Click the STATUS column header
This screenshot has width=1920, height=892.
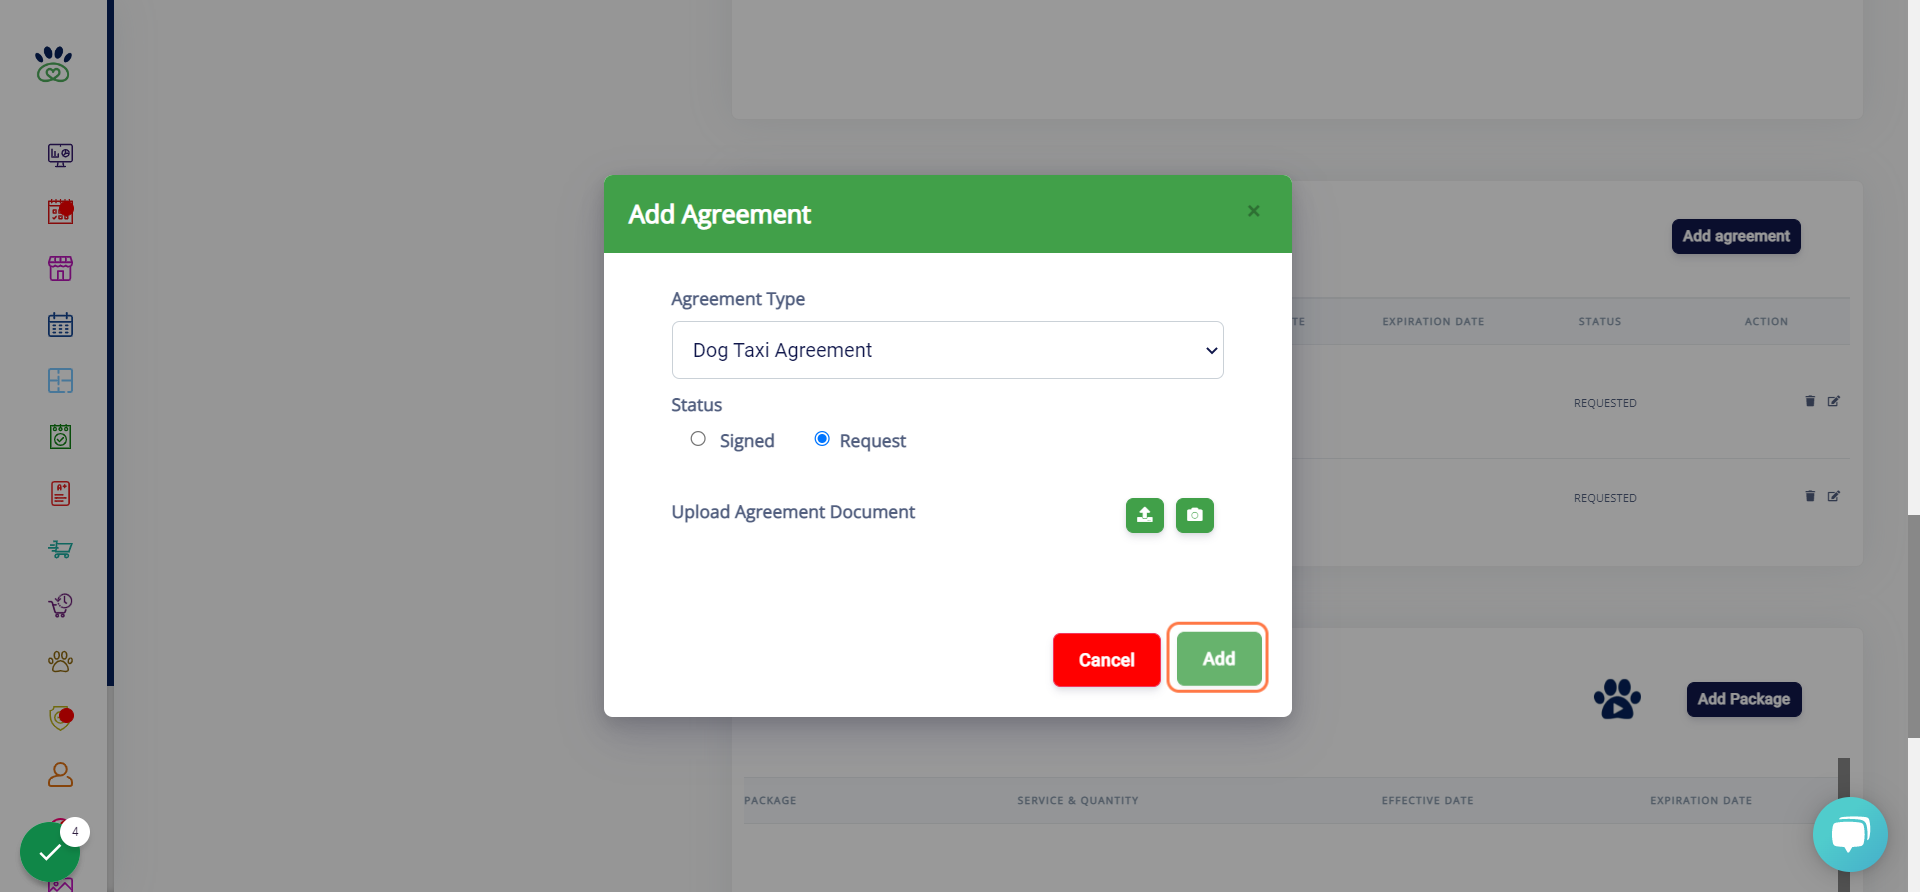(1600, 322)
